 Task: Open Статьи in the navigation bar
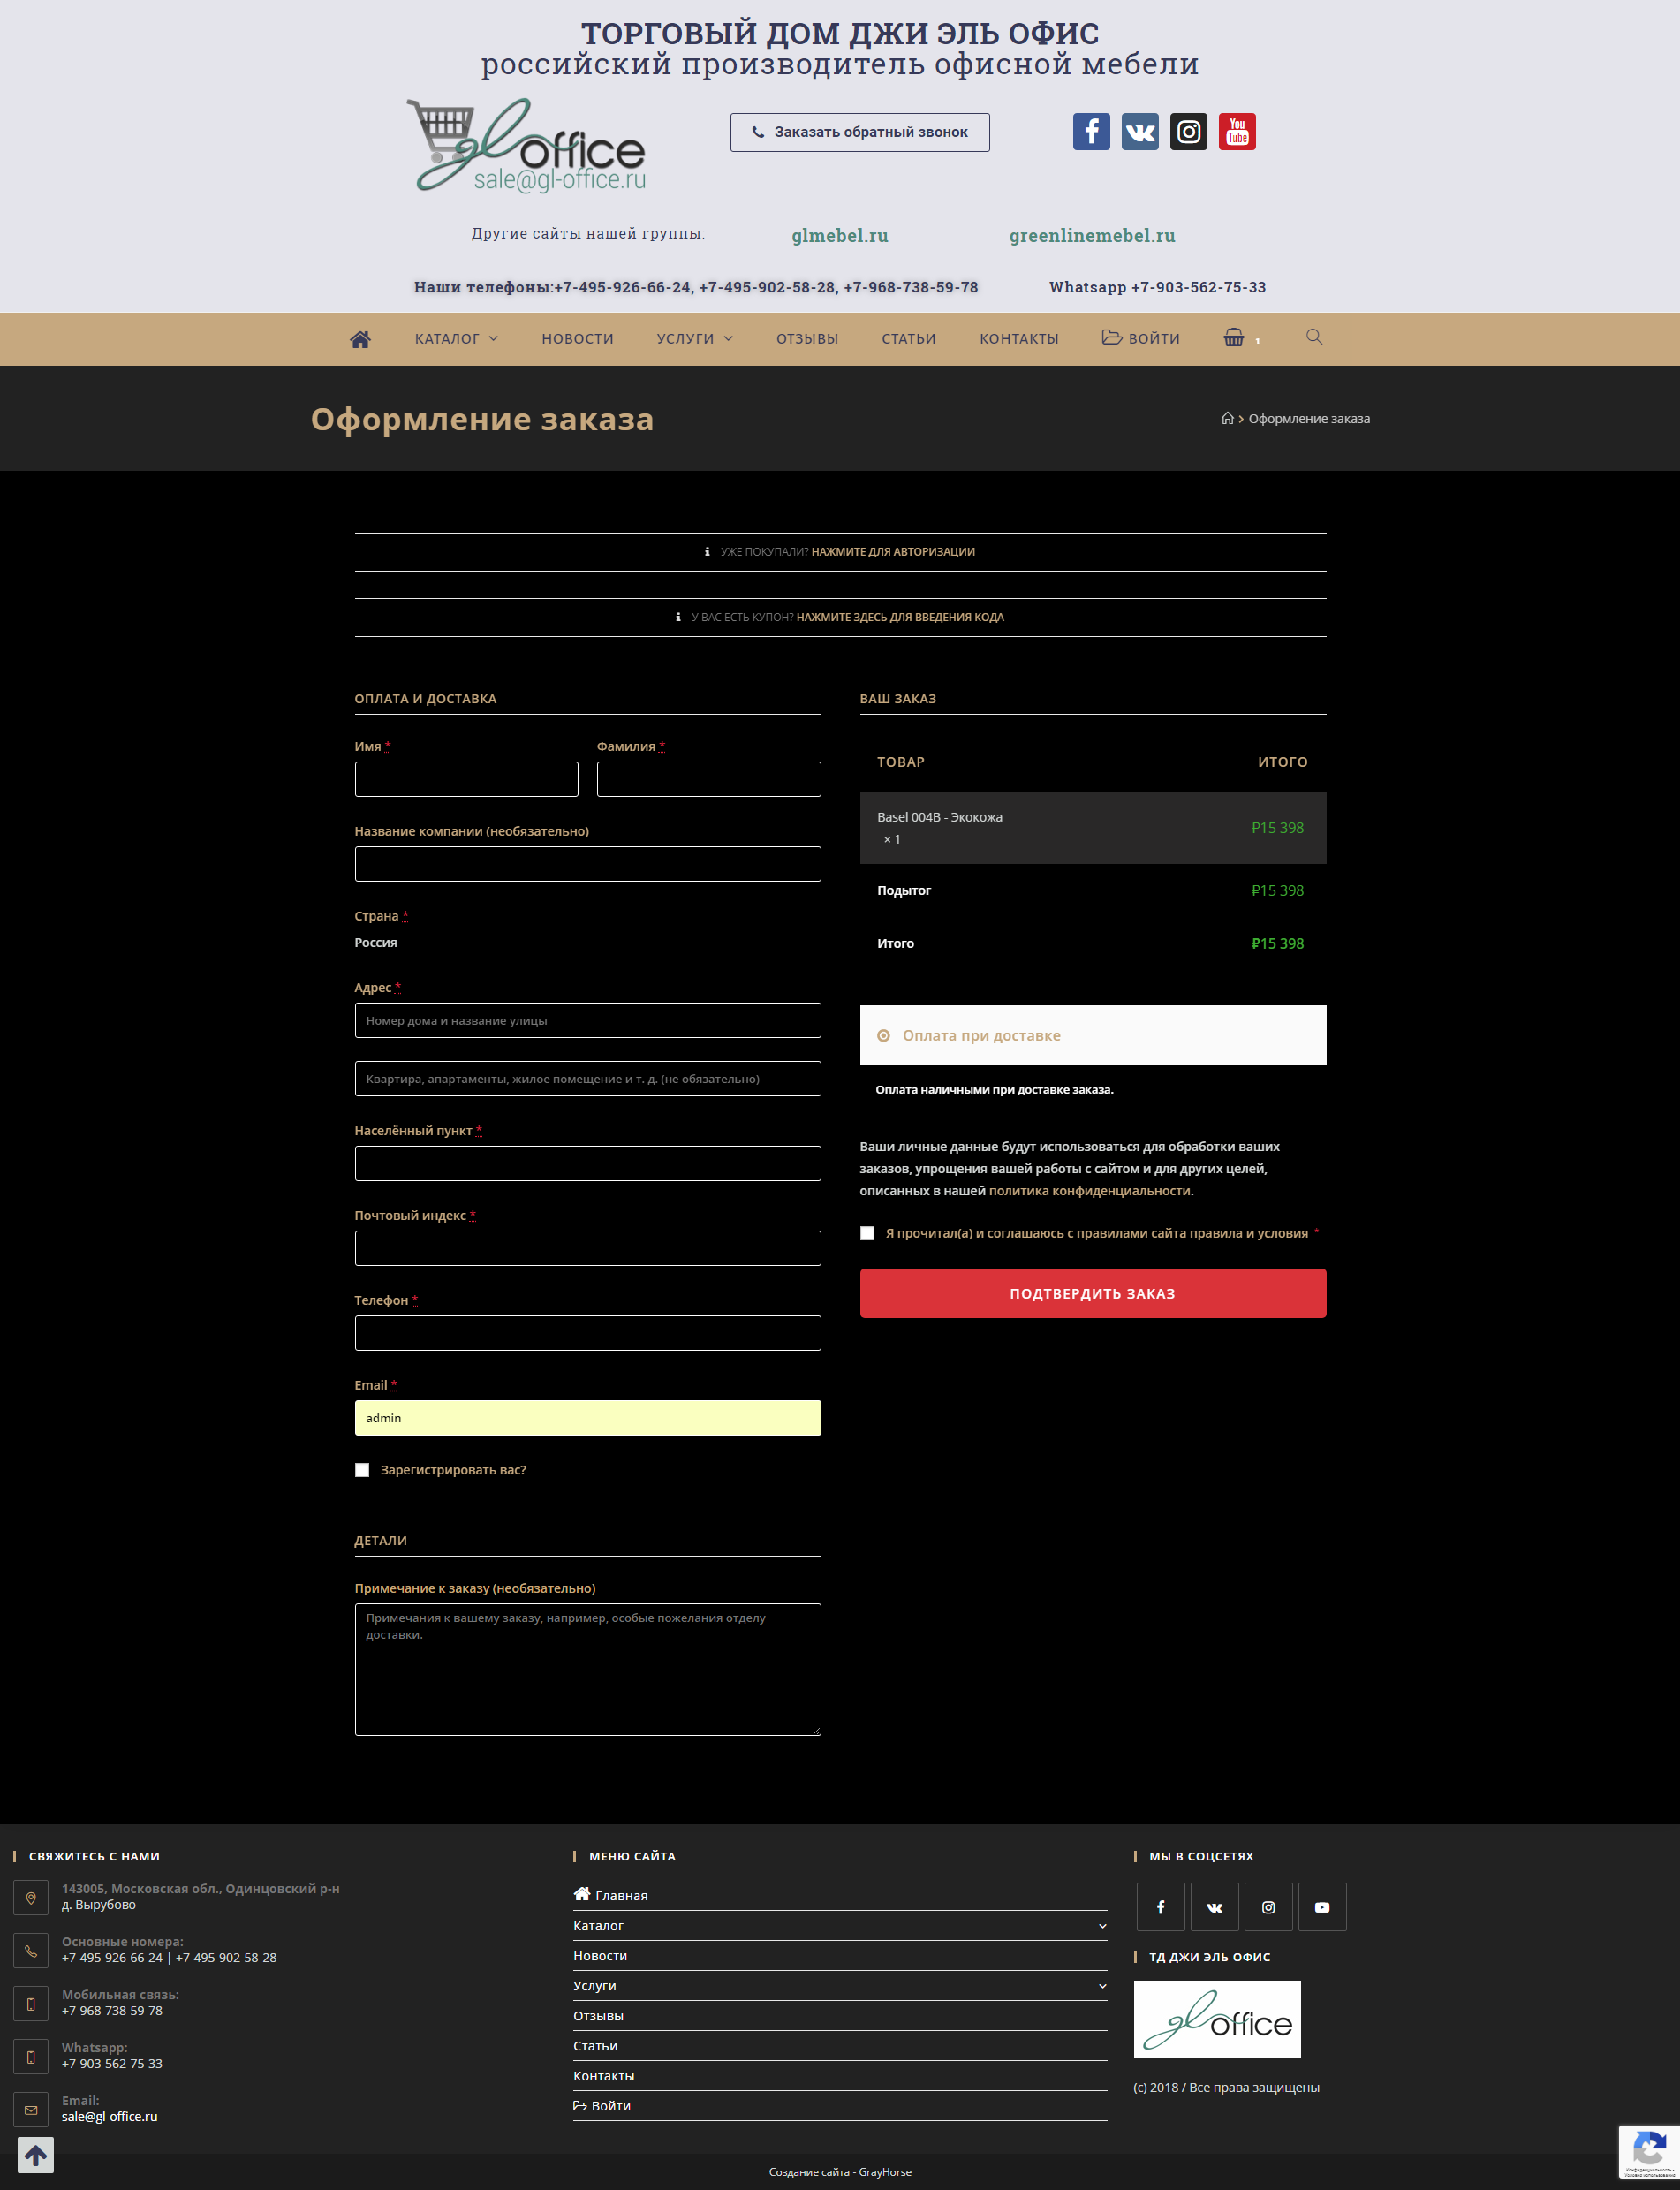coord(909,339)
